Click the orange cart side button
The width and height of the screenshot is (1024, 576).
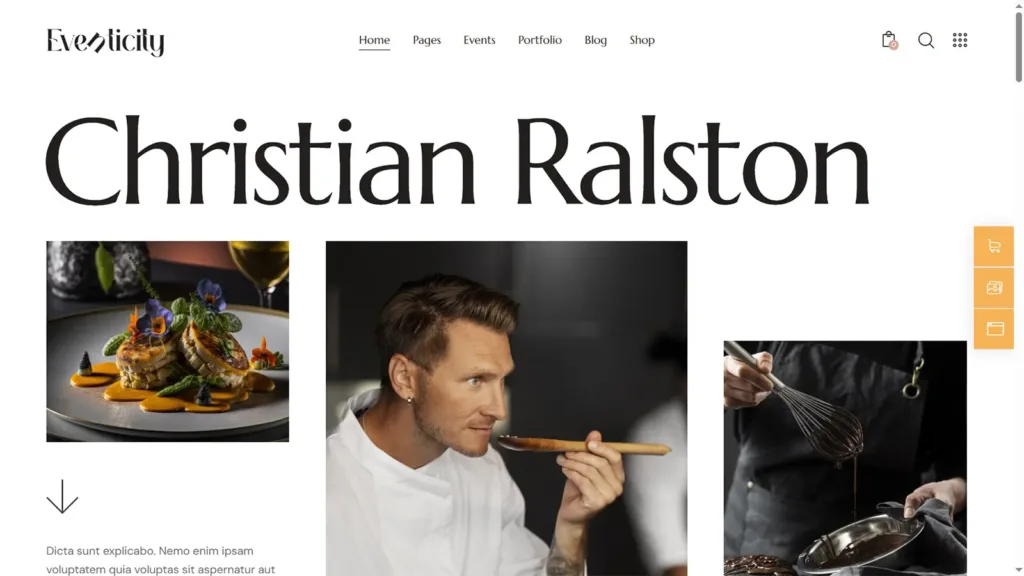(x=993, y=246)
